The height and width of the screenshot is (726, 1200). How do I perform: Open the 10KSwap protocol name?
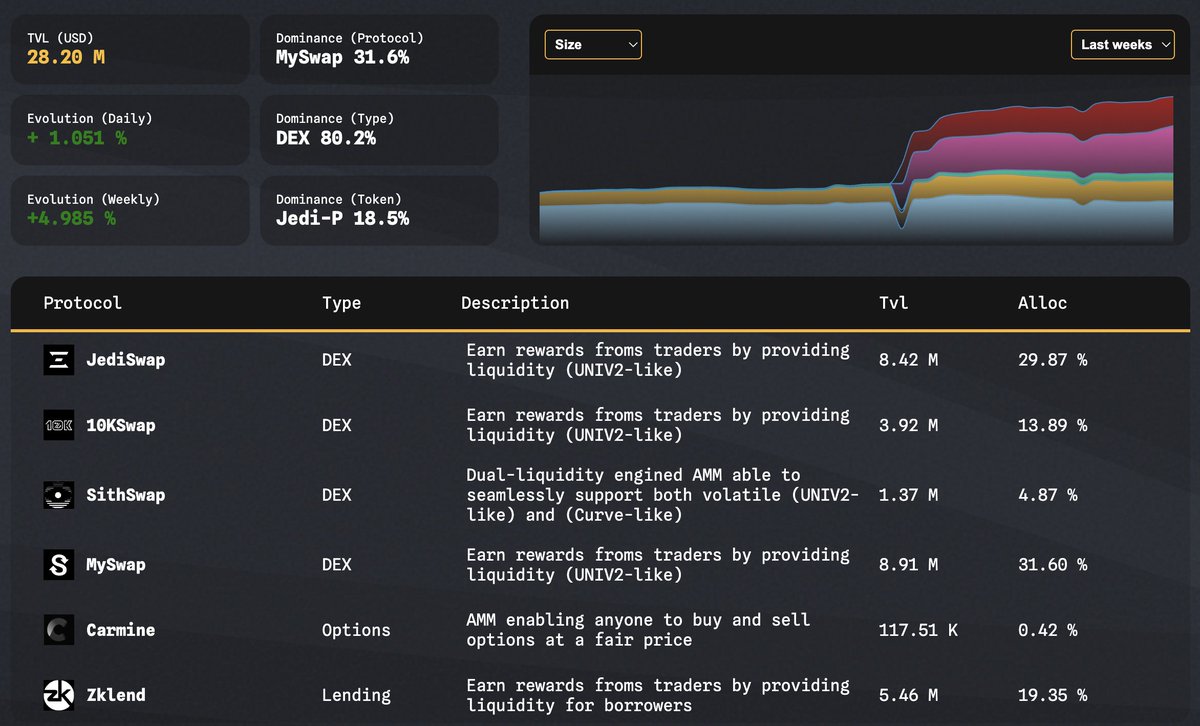click(121, 425)
